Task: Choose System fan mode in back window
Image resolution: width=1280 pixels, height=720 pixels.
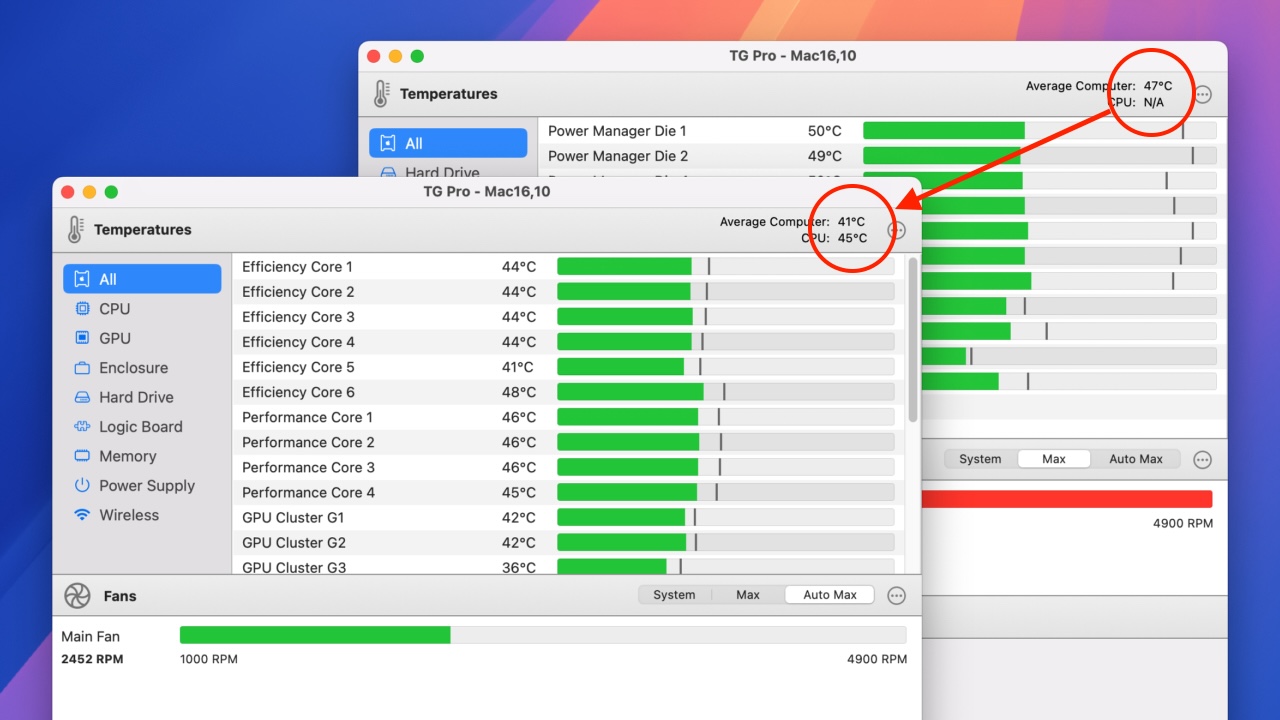Action: point(980,459)
